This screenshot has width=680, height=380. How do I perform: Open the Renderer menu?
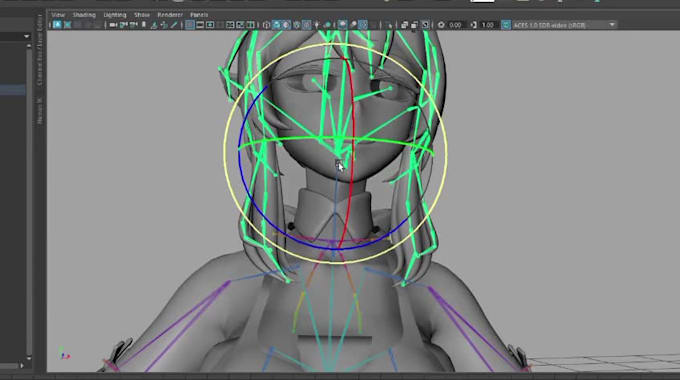click(x=170, y=15)
